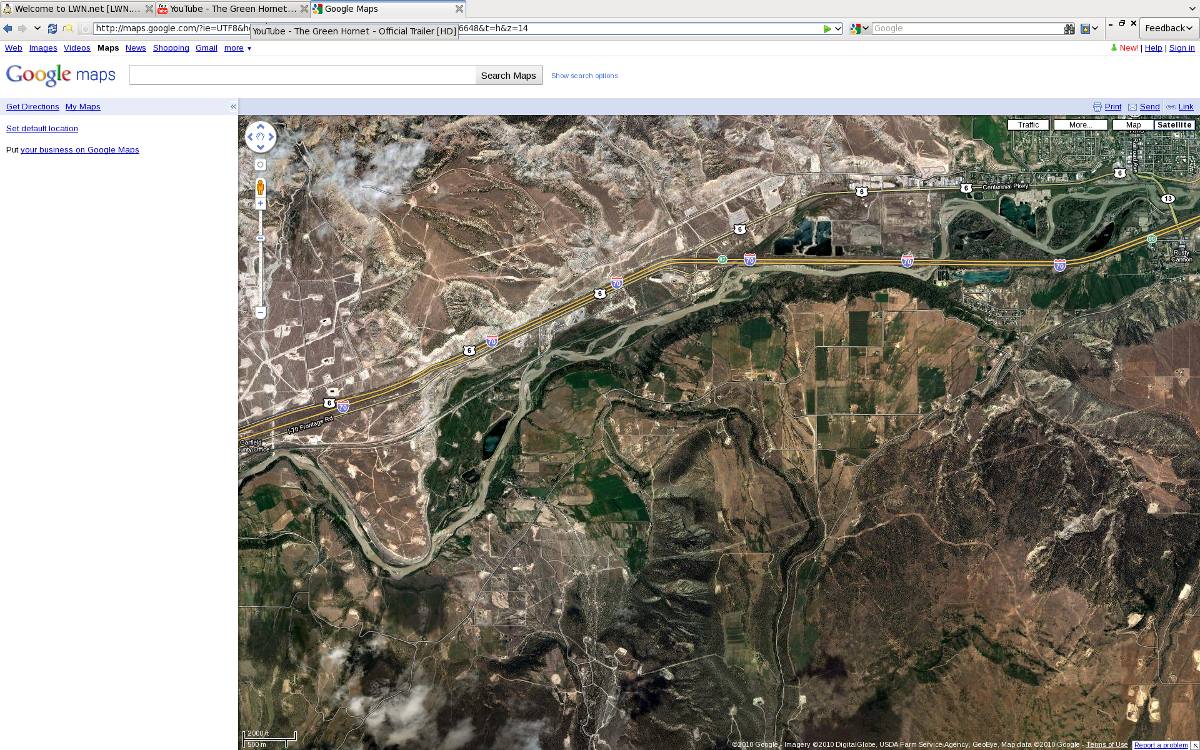
Task: Open the address bar history dropdown
Action: pos(838,28)
